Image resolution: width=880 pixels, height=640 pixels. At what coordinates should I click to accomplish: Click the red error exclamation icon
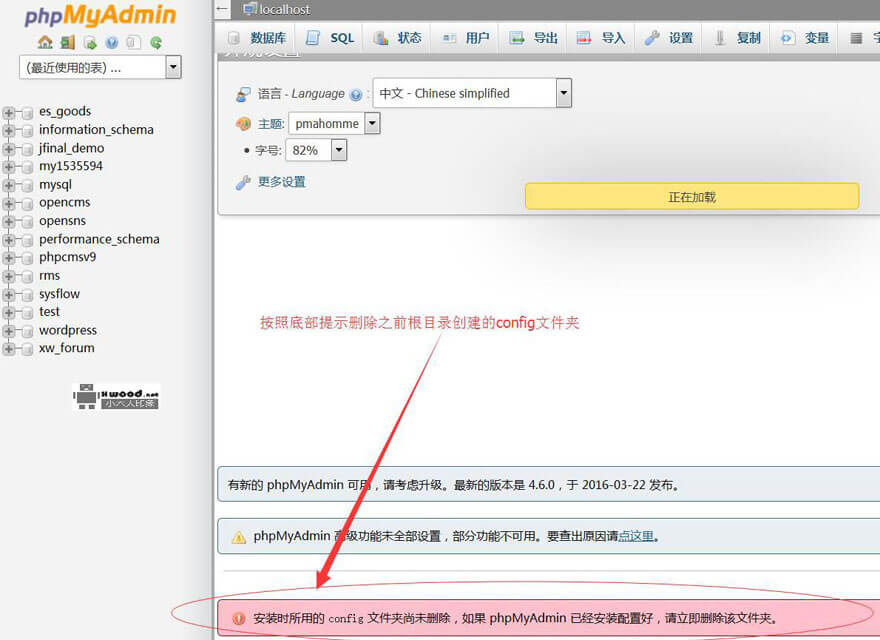pyautogui.click(x=239, y=618)
